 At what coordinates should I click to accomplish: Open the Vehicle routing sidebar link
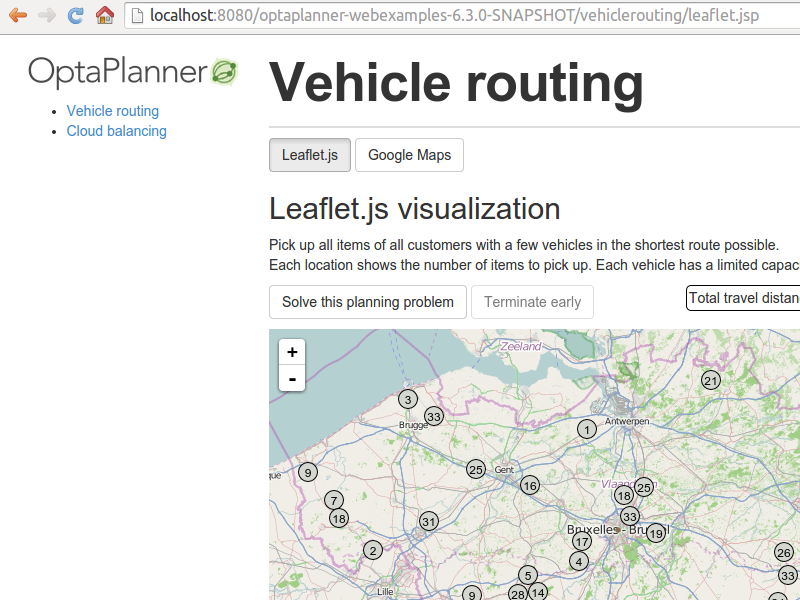tap(113, 111)
